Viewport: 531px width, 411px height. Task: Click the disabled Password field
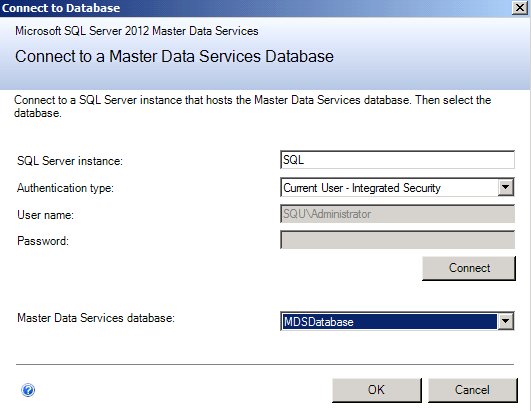coord(398,240)
